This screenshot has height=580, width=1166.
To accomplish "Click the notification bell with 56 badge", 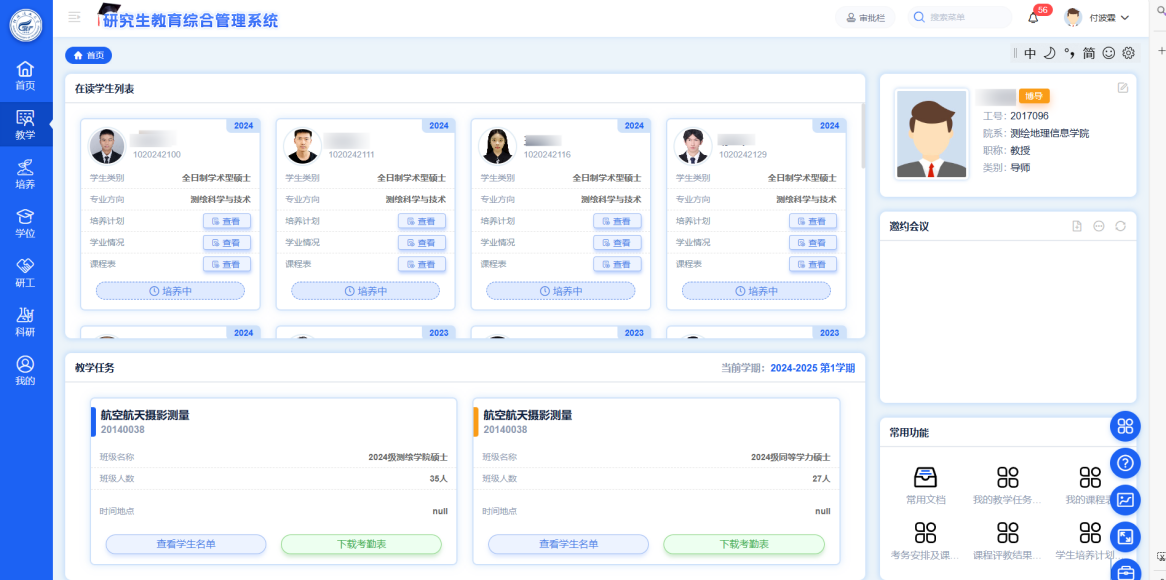I will tap(1034, 18).
